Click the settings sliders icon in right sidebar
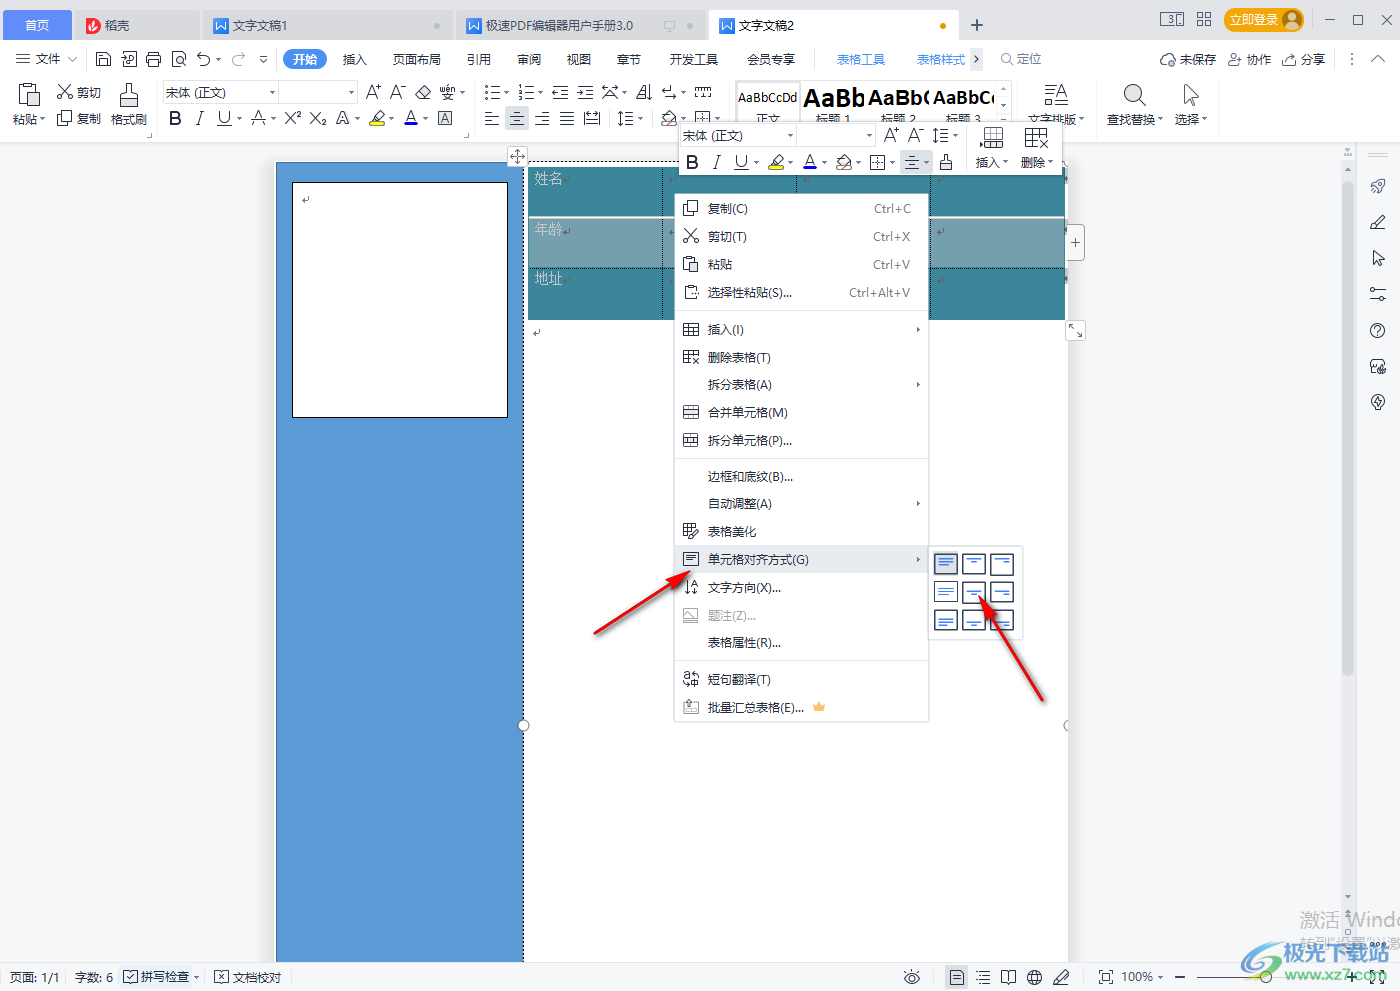The width and height of the screenshot is (1400, 991). (1378, 294)
